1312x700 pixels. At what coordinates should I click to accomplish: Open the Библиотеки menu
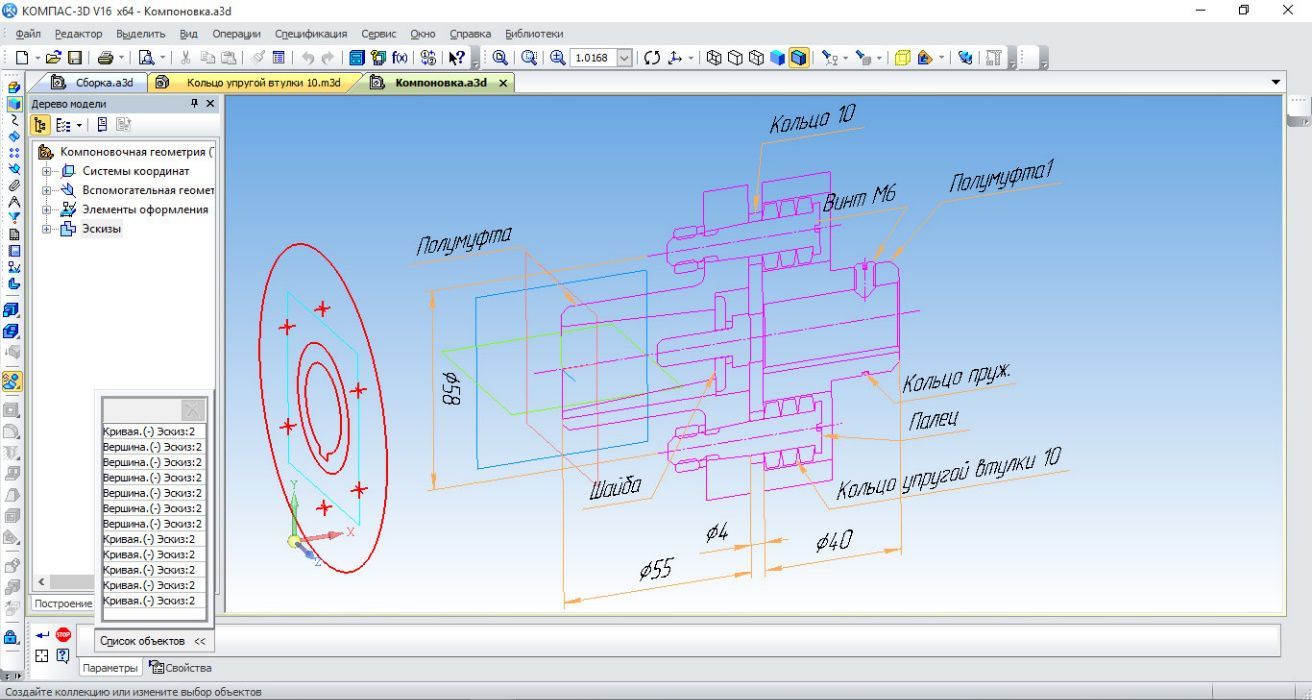coord(534,34)
